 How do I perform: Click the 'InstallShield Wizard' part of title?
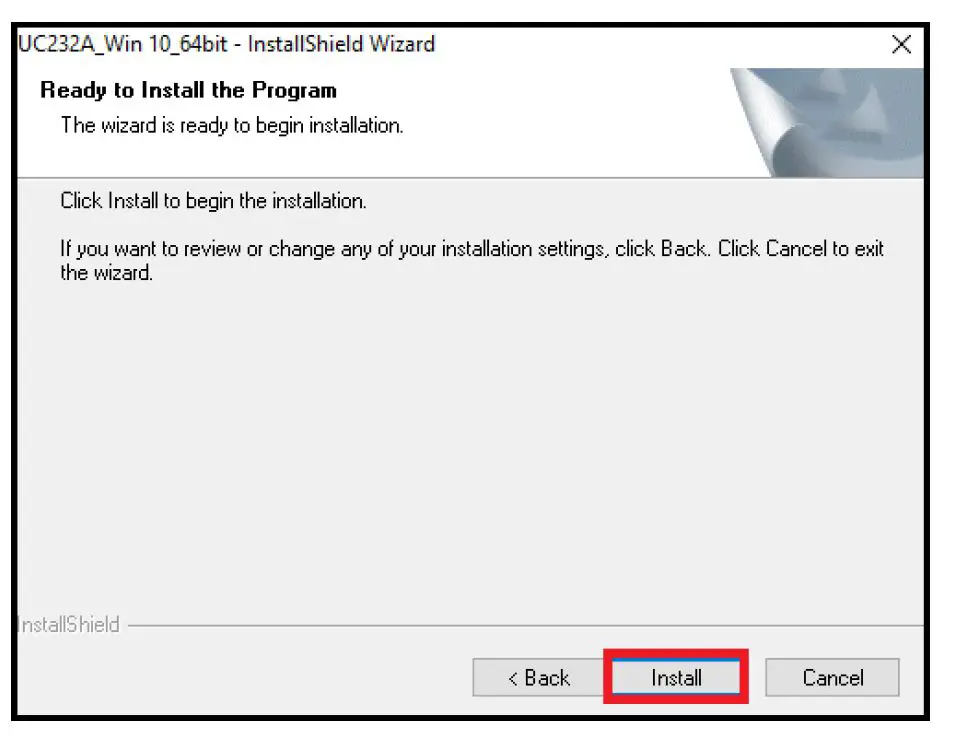pos(341,44)
